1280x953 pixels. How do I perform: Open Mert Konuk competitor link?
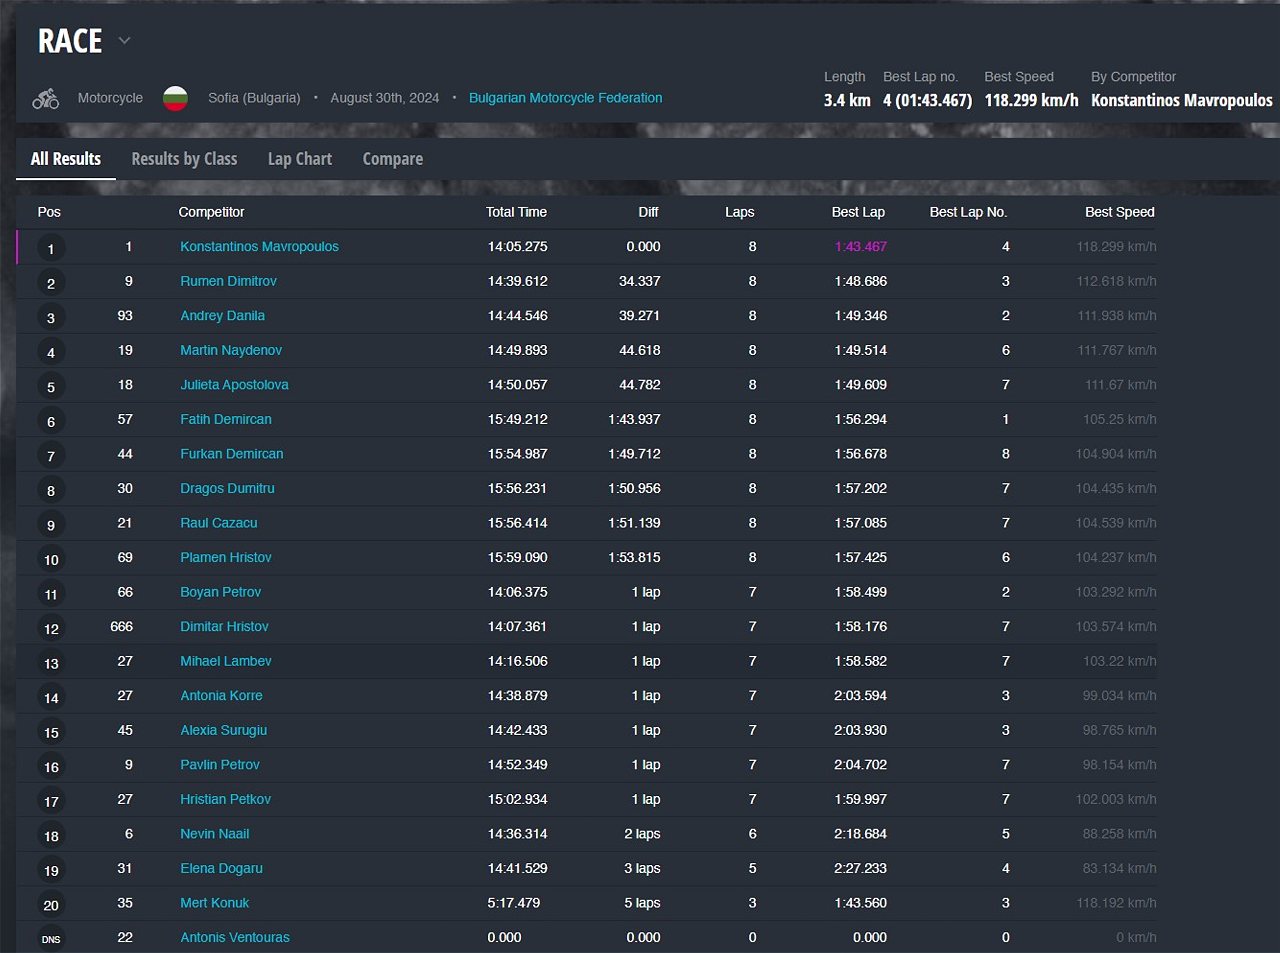214,902
